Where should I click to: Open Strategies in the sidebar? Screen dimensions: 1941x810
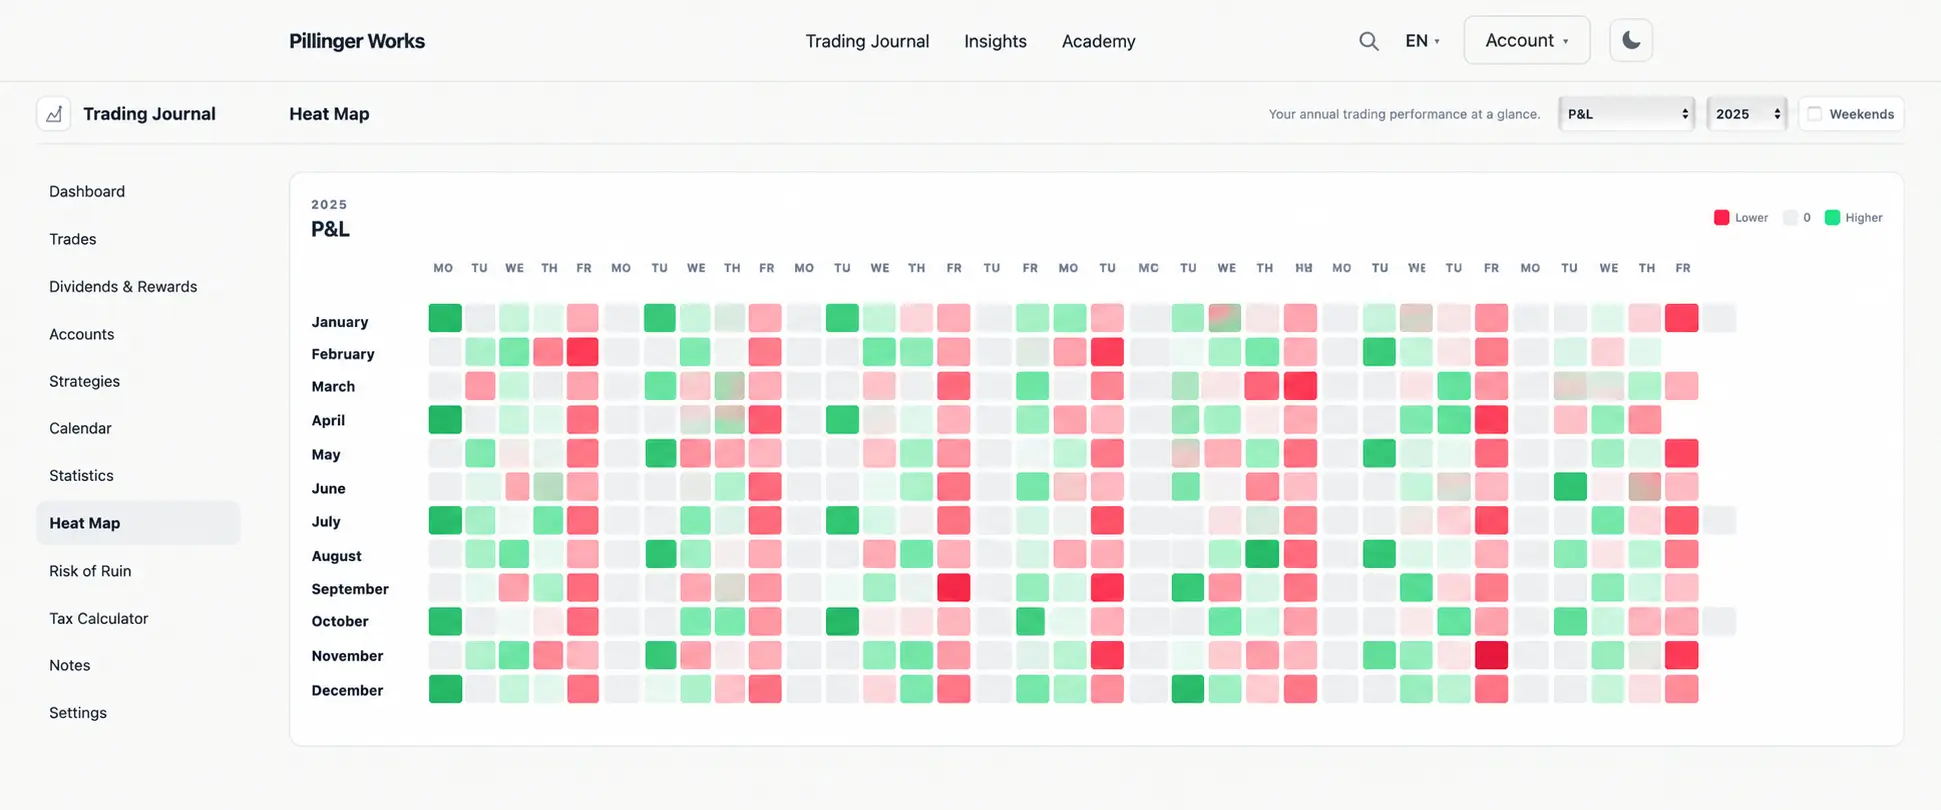(138, 381)
